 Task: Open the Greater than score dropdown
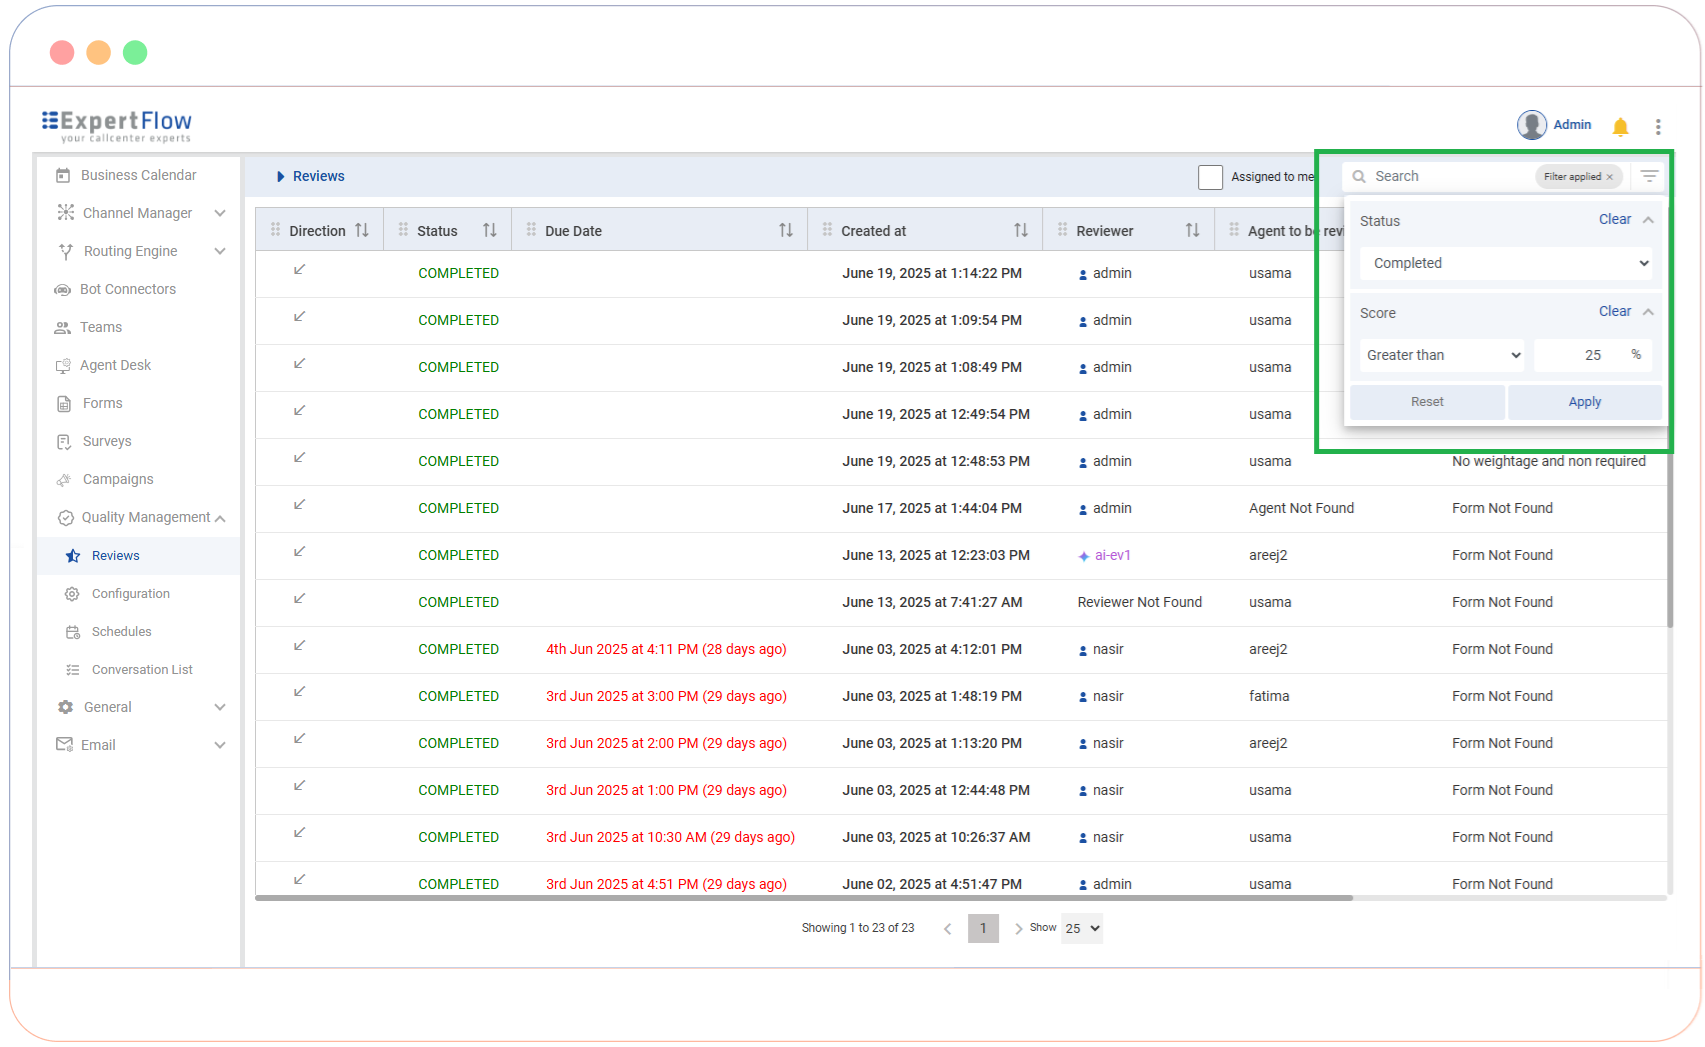coord(1442,355)
